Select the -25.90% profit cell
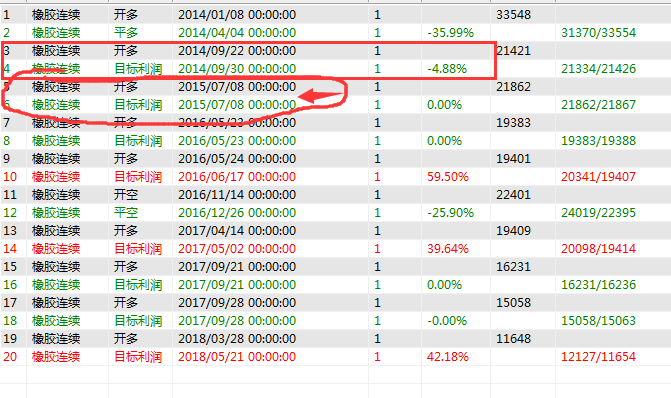Image resolution: width=671 pixels, height=398 pixels. (450, 213)
